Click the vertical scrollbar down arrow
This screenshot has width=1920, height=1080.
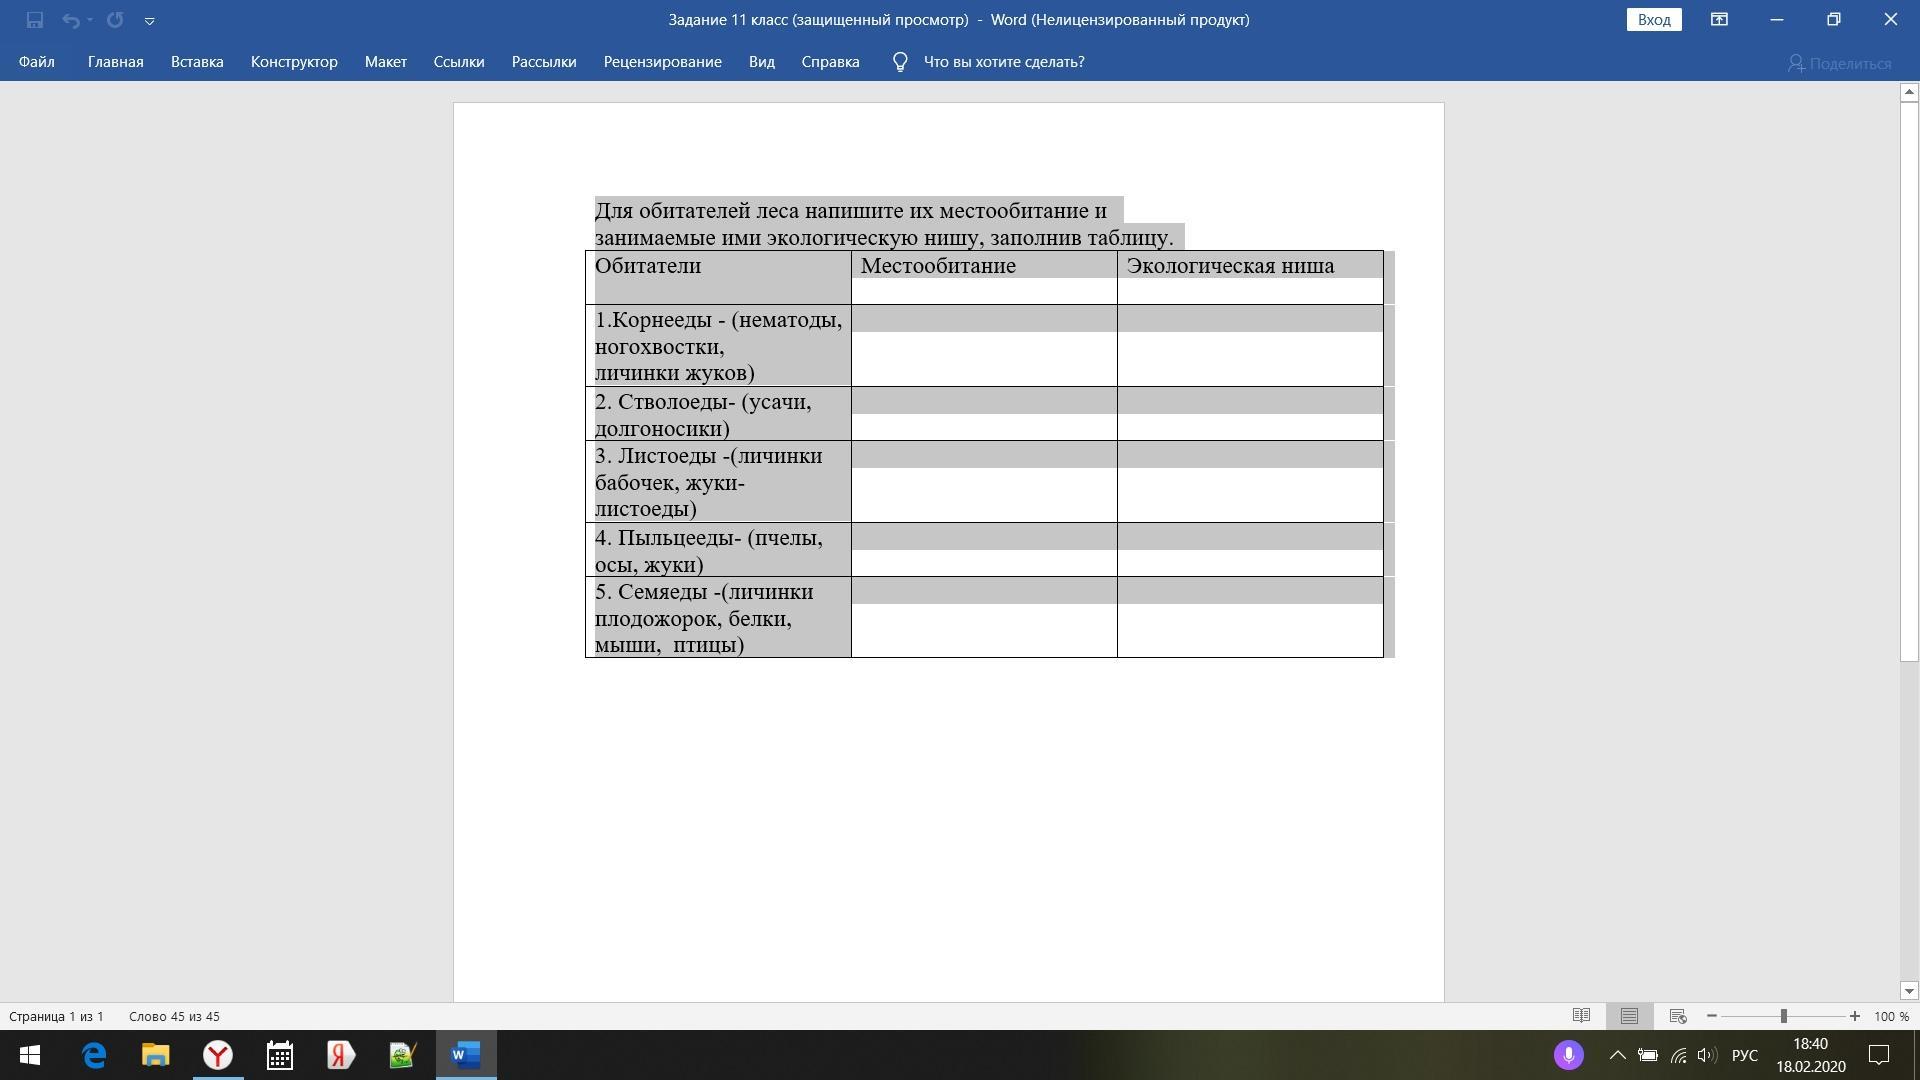1909,991
